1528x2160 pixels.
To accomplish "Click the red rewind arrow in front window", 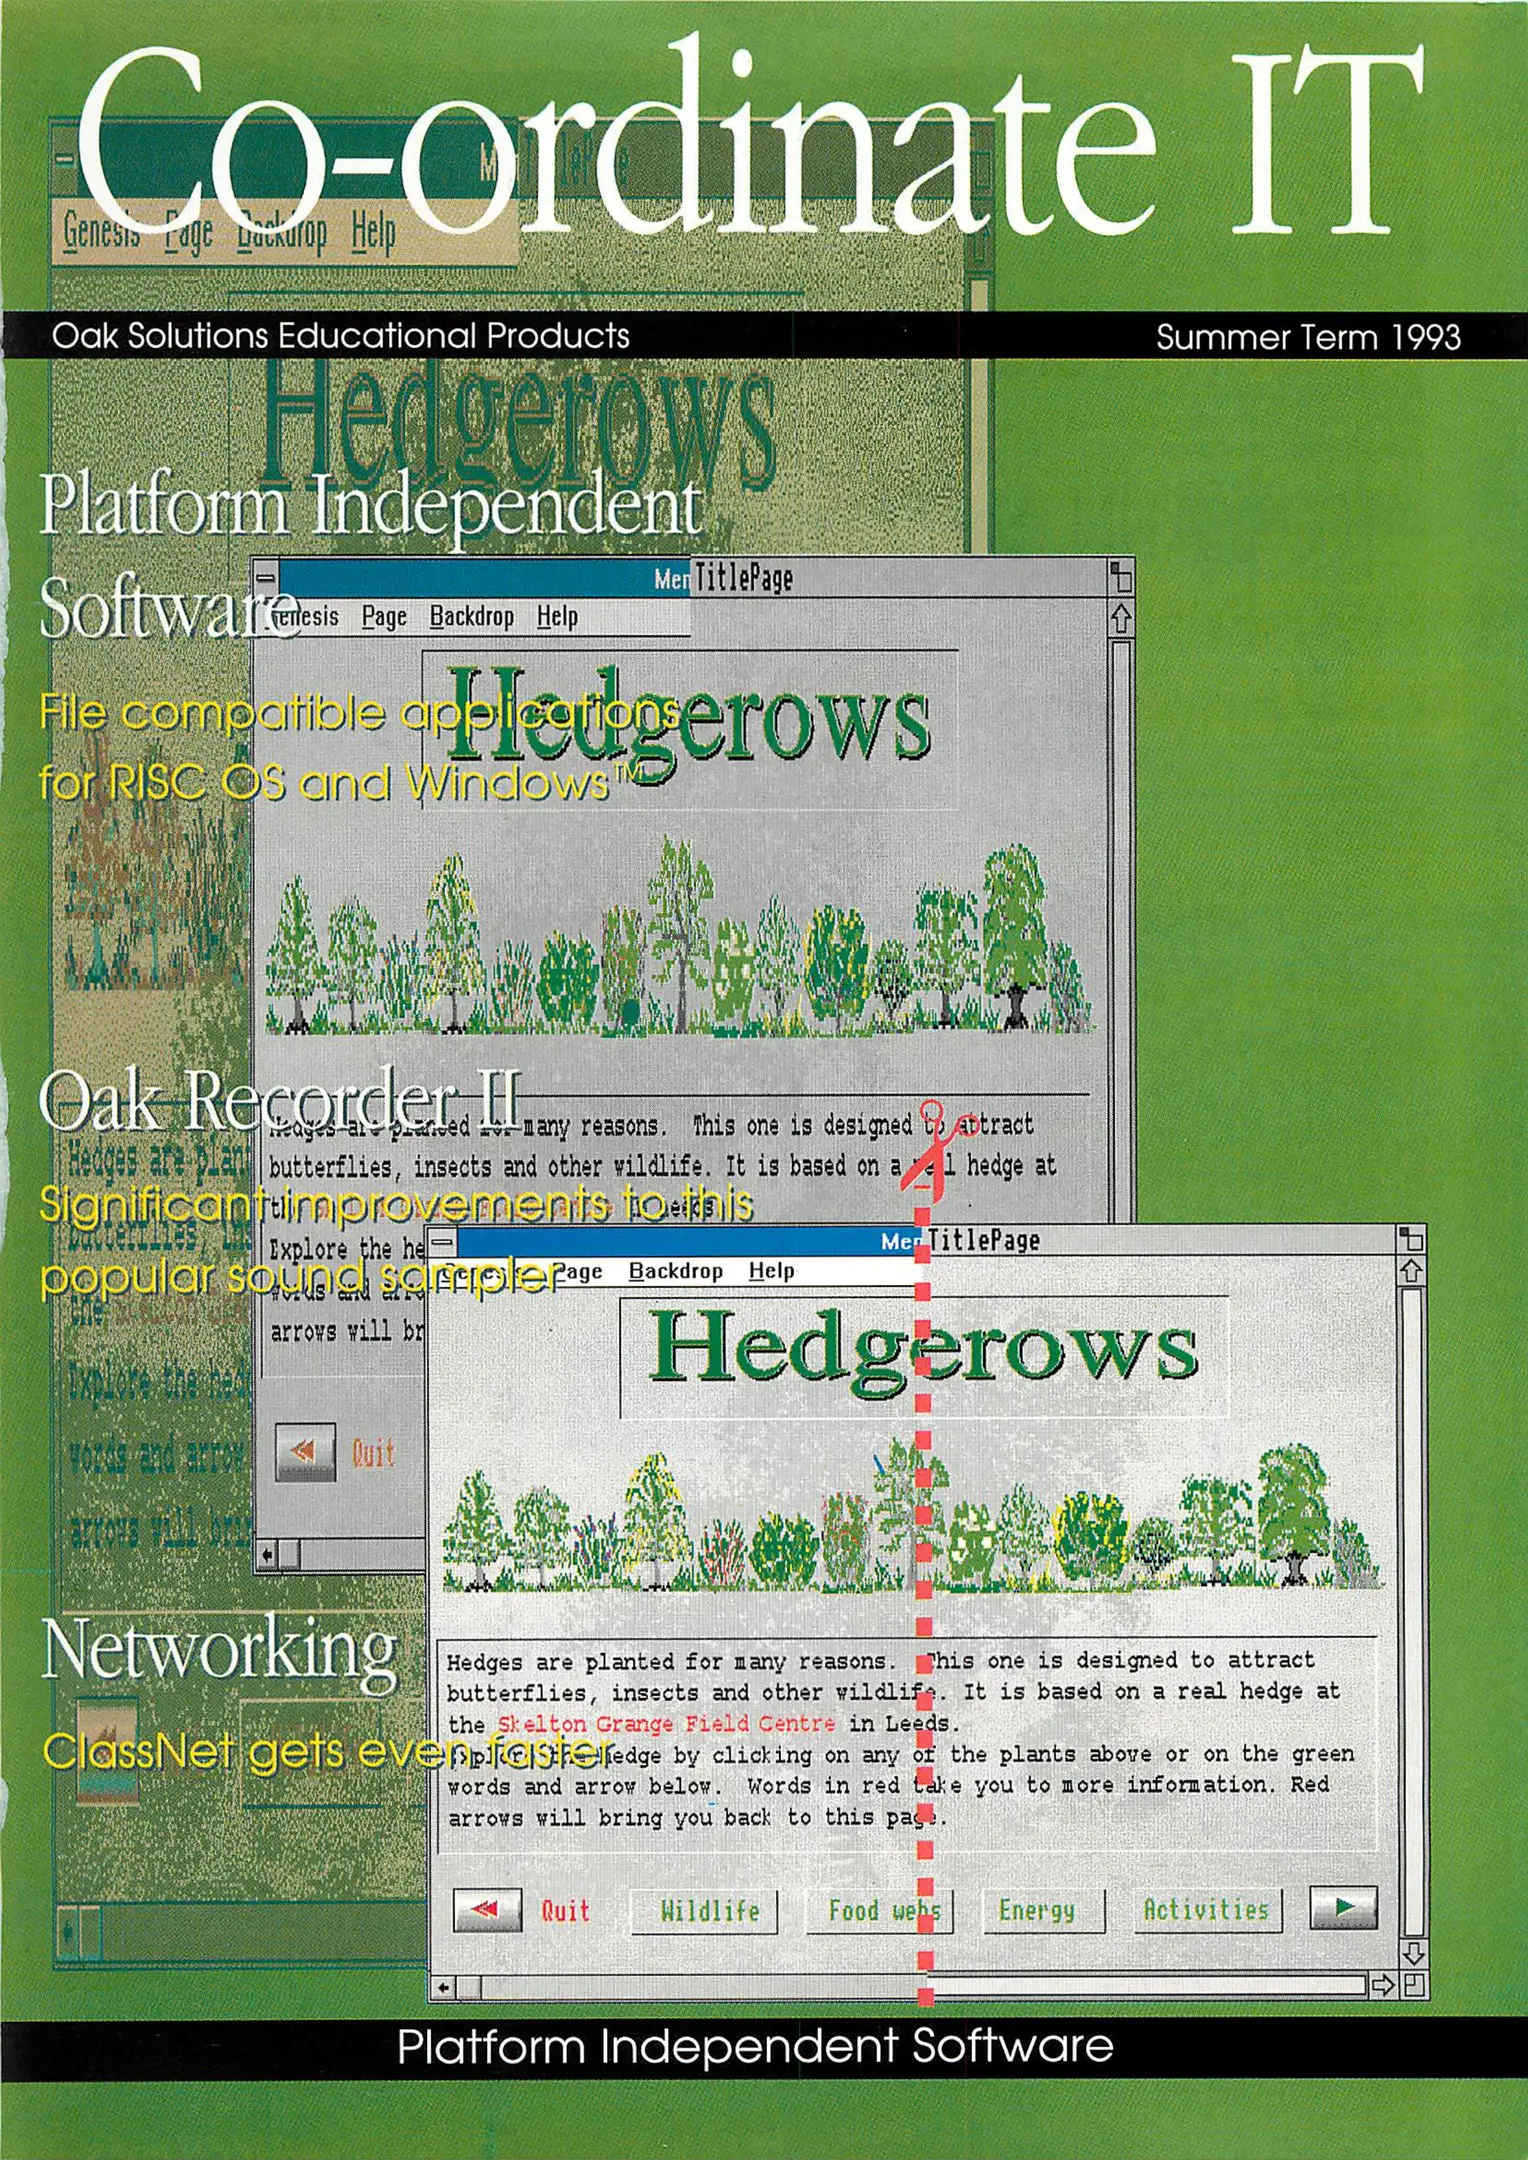I will tap(486, 1909).
